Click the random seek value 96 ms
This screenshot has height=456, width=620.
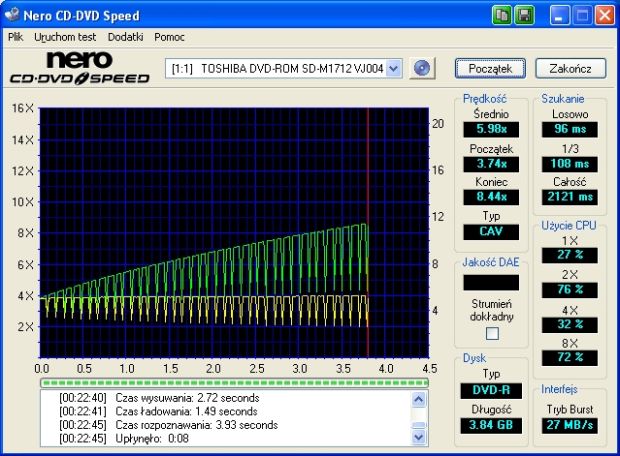coord(569,129)
